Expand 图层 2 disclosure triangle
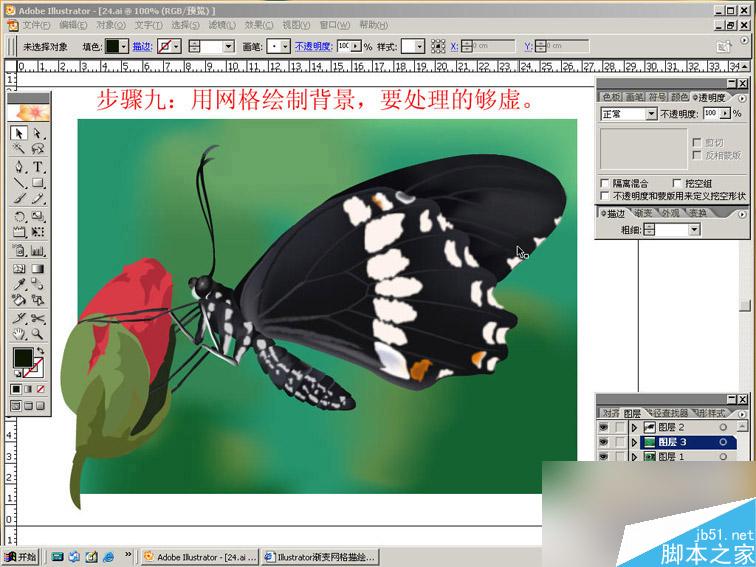This screenshot has height=567, width=756. tap(634, 427)
